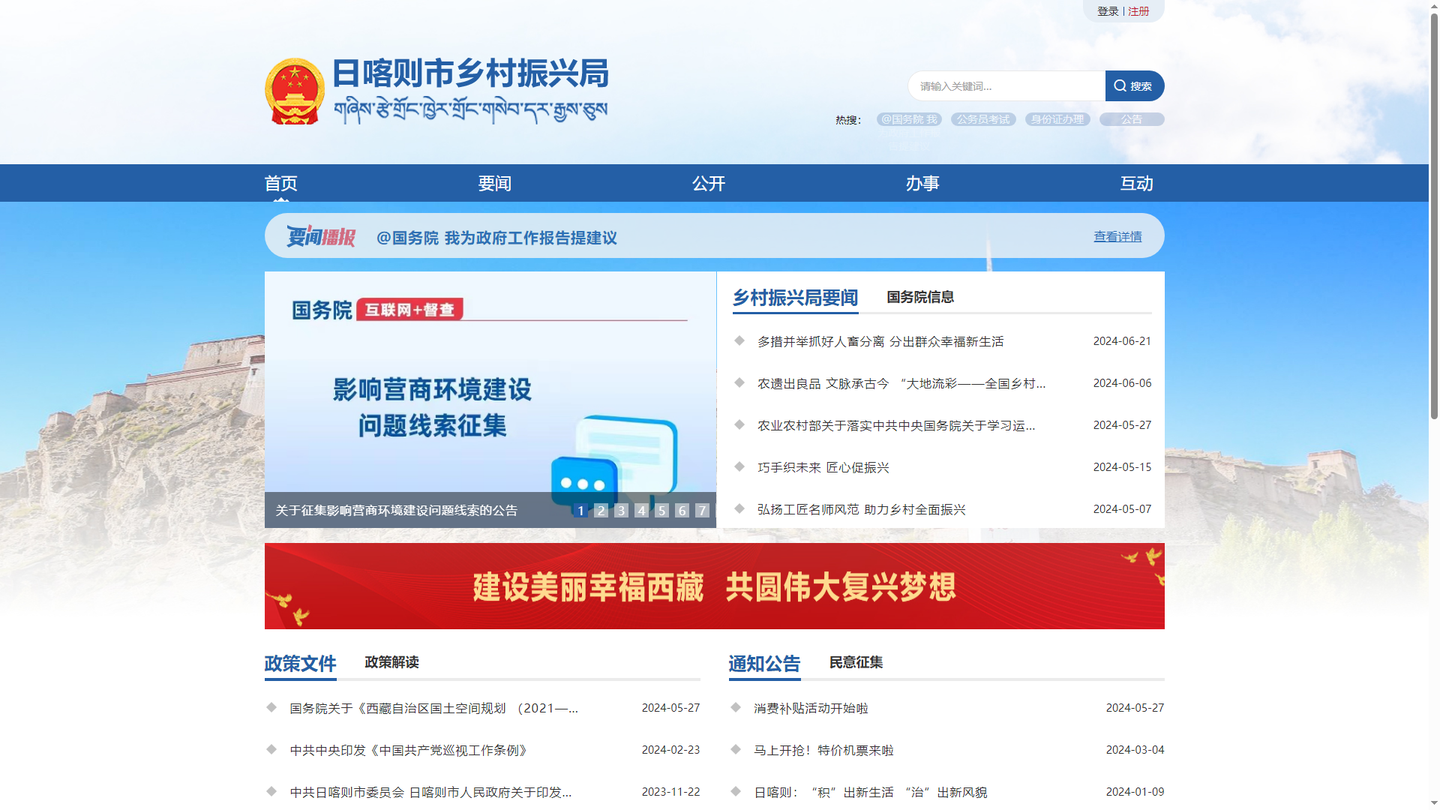Click date 2023-11-22 in policy list
This screenshot has width=1440, height=810.
click(x=671, y=791)
